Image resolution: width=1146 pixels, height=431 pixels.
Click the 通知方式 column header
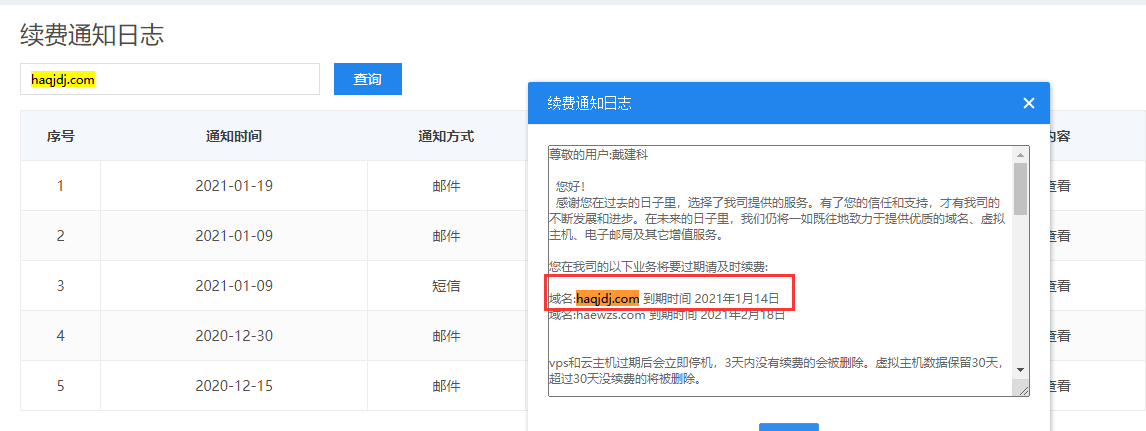[x=446, y=136]
